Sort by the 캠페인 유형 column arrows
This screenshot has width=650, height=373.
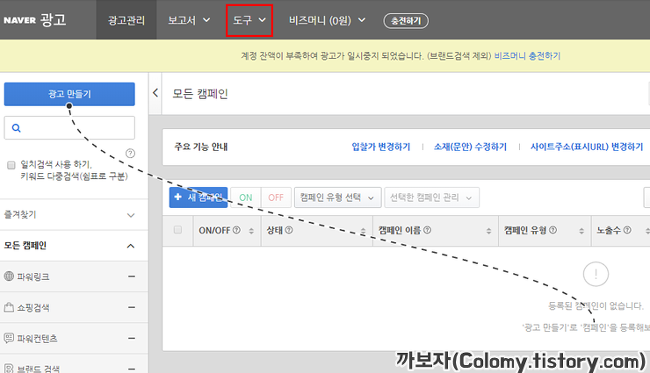coord(582,231)
